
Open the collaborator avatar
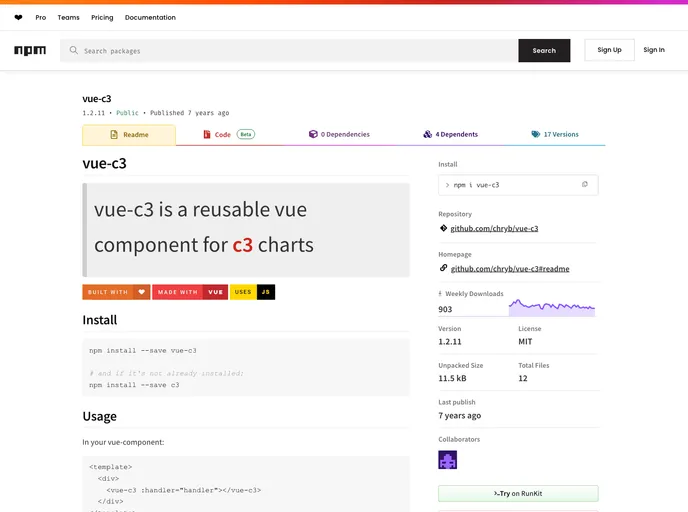pyautogui.click(x=448, y=460)
